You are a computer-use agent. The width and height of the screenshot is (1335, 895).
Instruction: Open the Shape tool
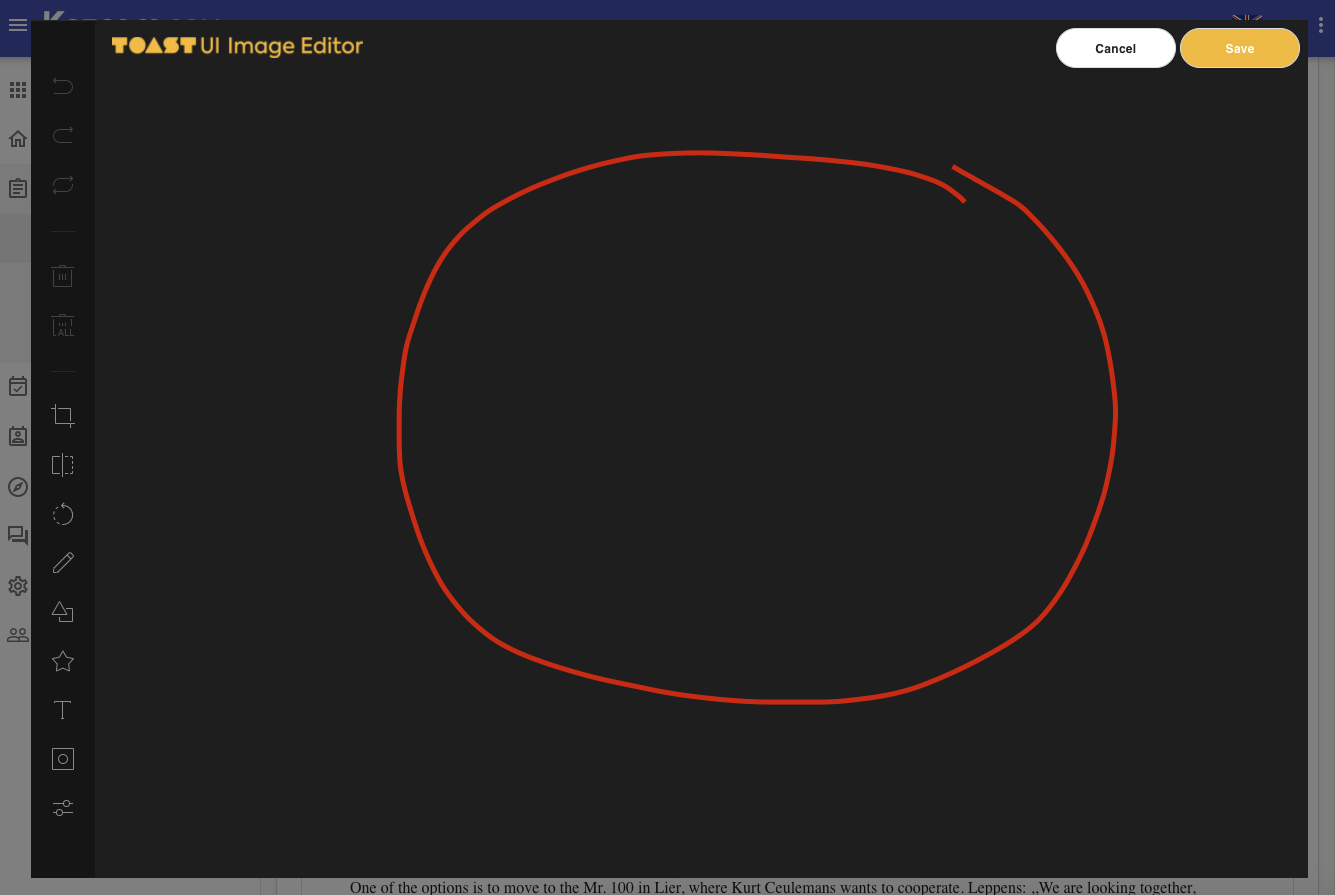(x=62, y=611)
